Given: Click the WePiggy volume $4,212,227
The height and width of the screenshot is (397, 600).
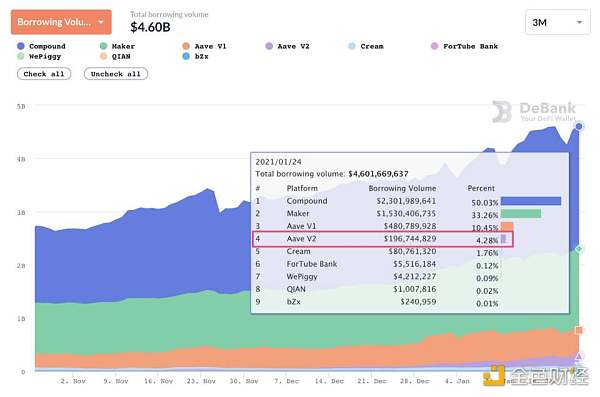Looking at the screenshot, I should point(414,276).
